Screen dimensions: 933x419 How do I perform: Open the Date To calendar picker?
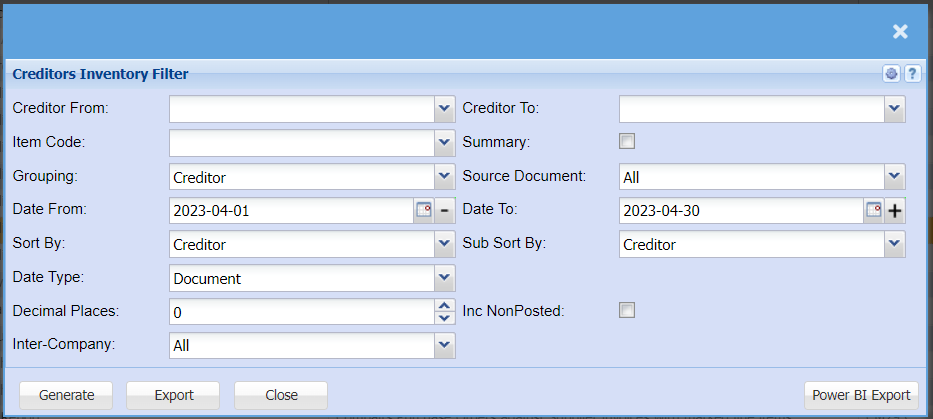873,210
